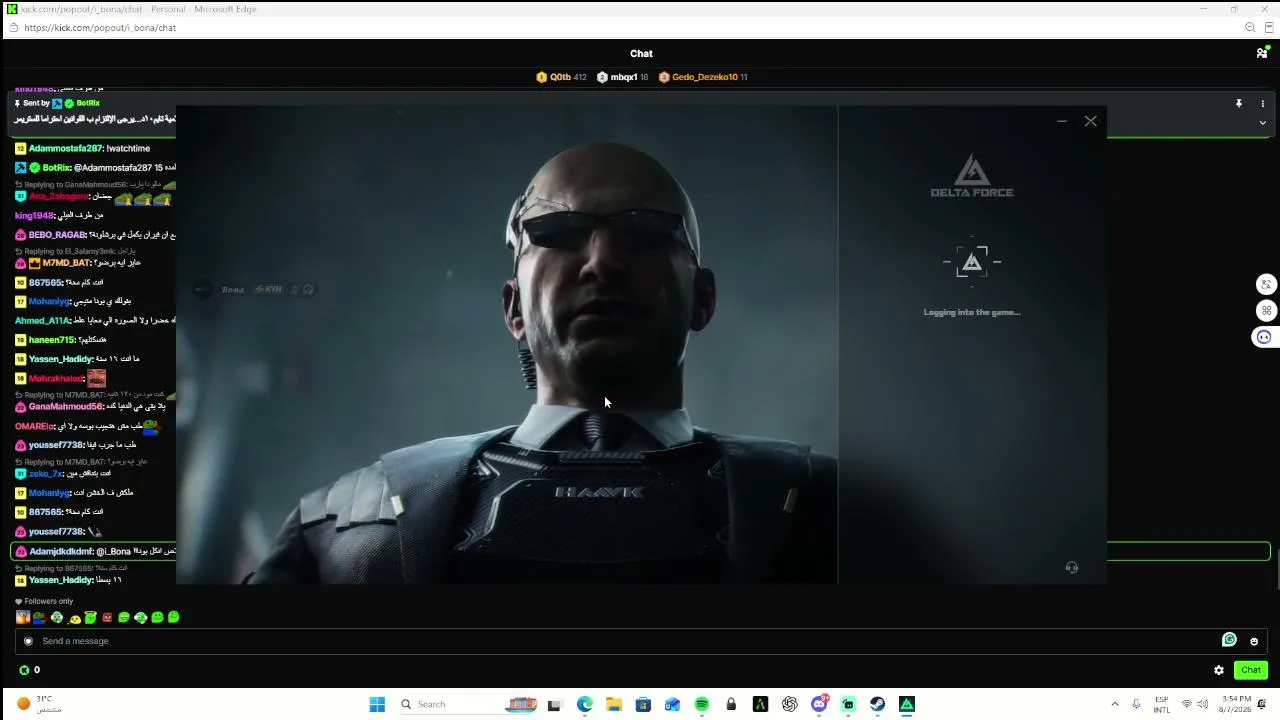The image size is (1280, 720).
Task: Open the translate floating sidebar button
Action: click(x=1266, y=284)
